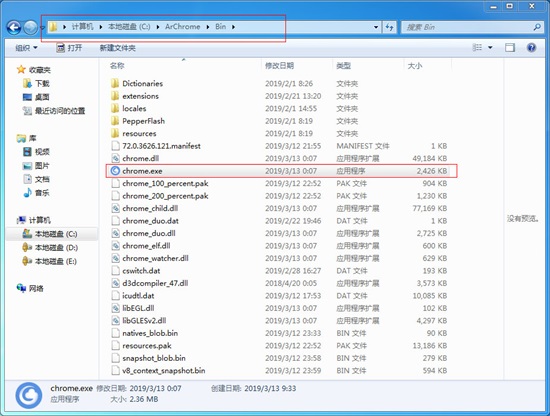Select the libEGL.dll file icon
This screenshot has width=550, height=416.
[115, 308]
